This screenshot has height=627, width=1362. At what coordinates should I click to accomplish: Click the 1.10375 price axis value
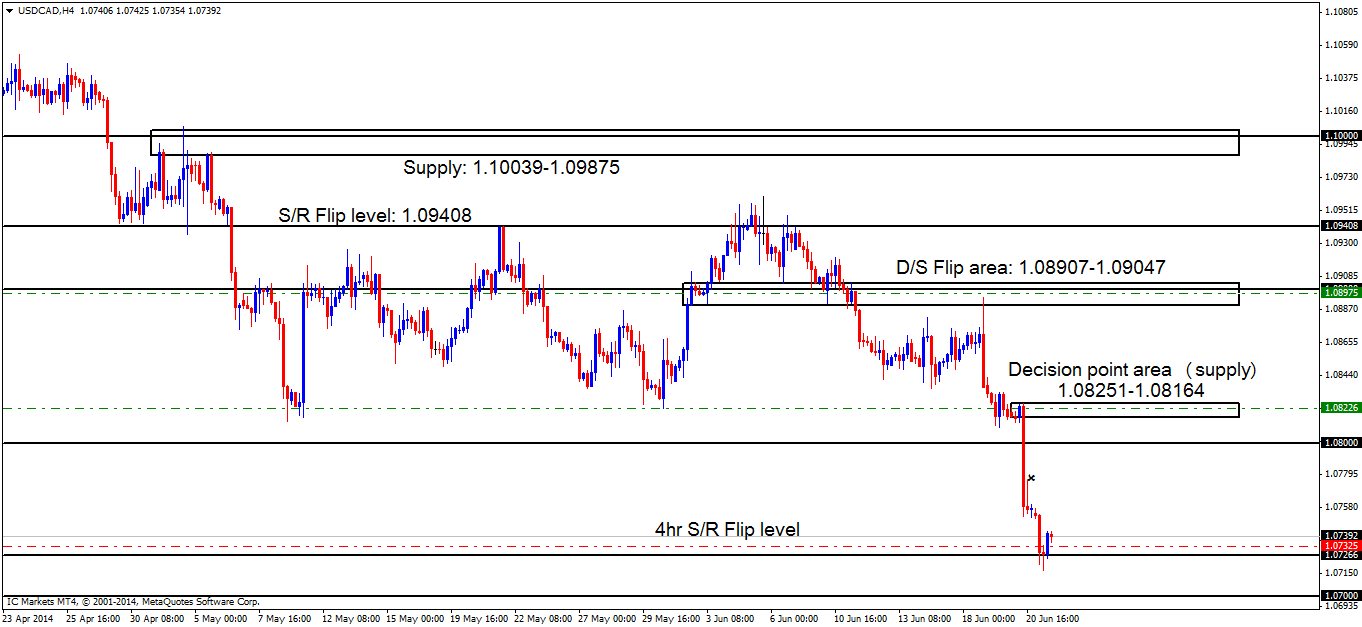[1340, 78]
